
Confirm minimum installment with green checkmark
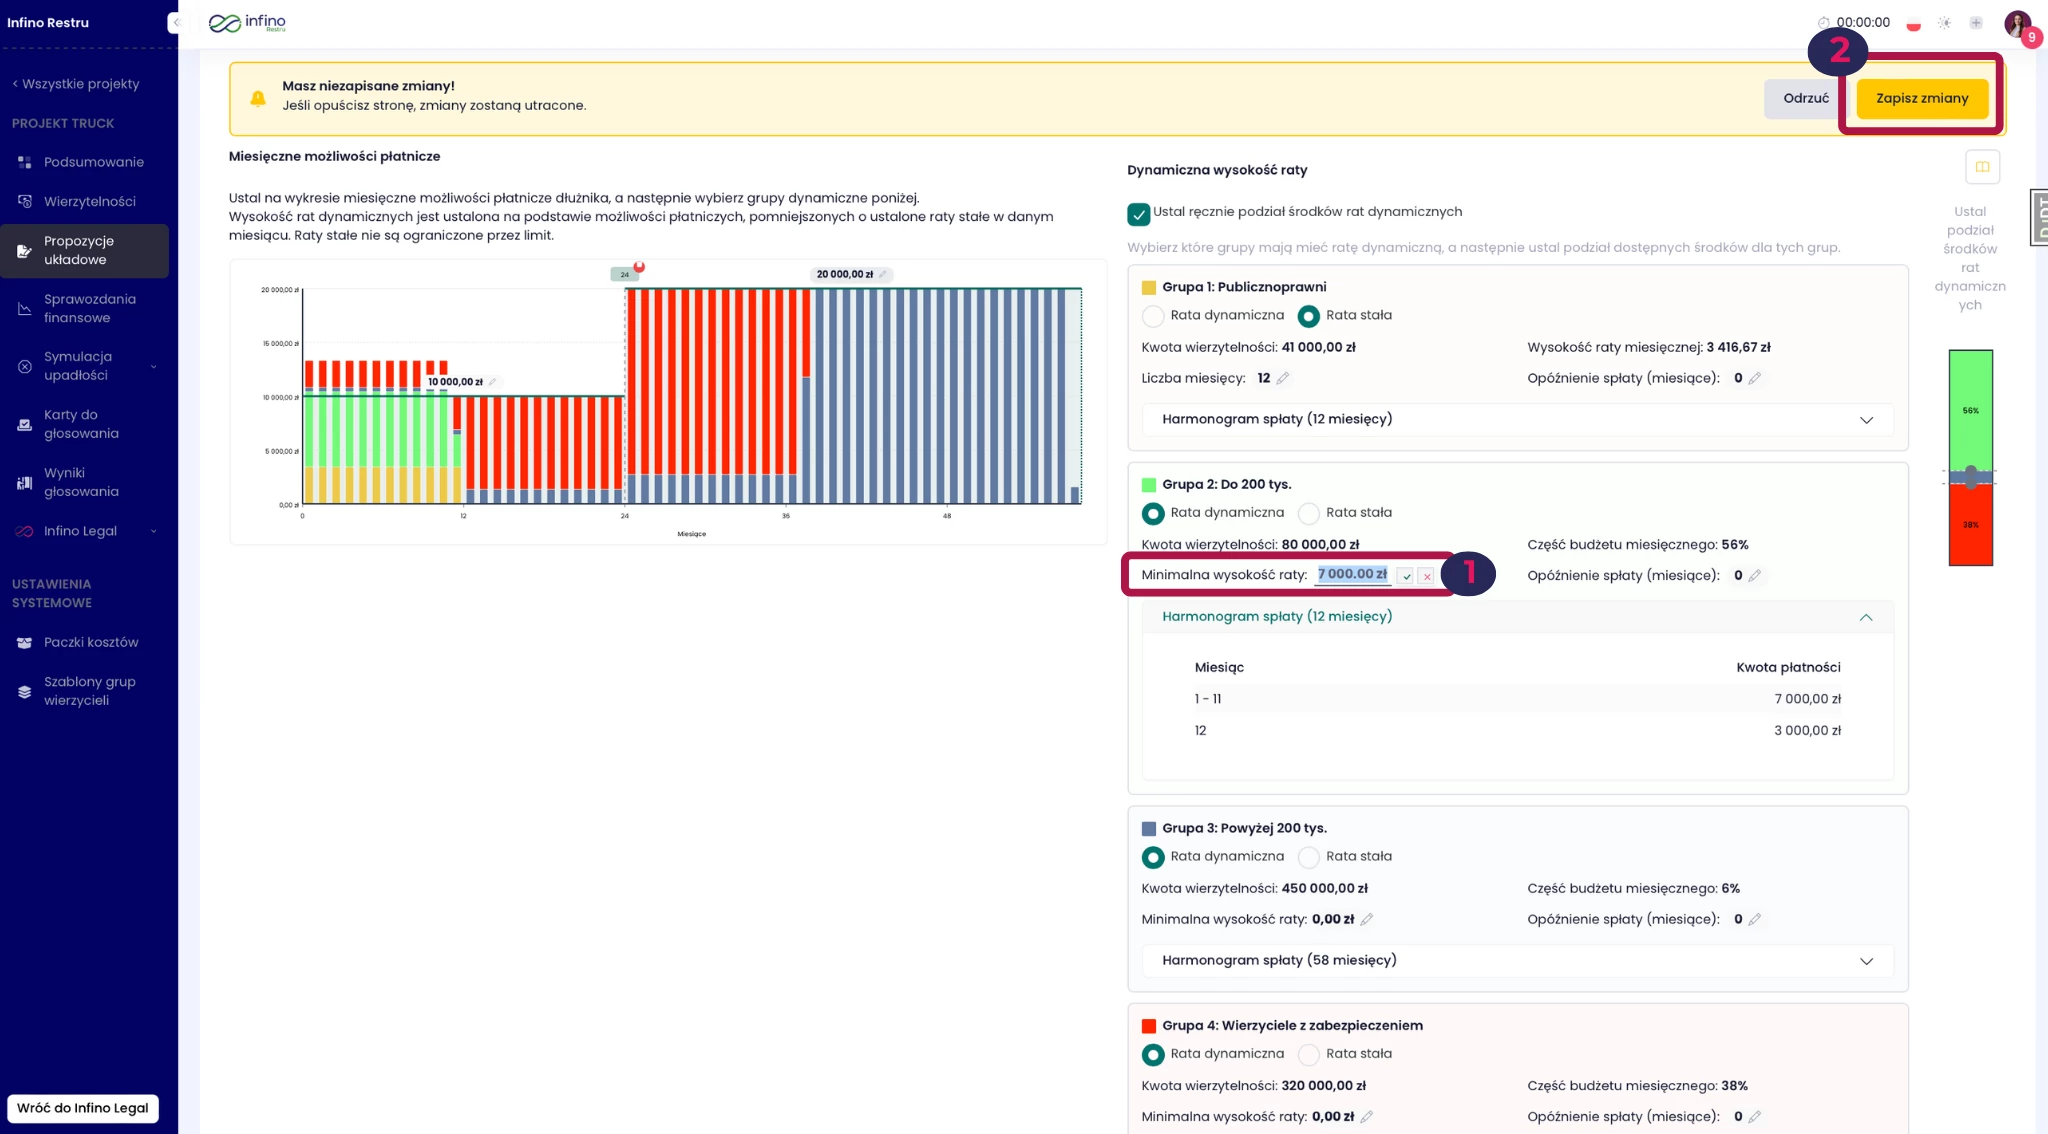coord(1407,576)
